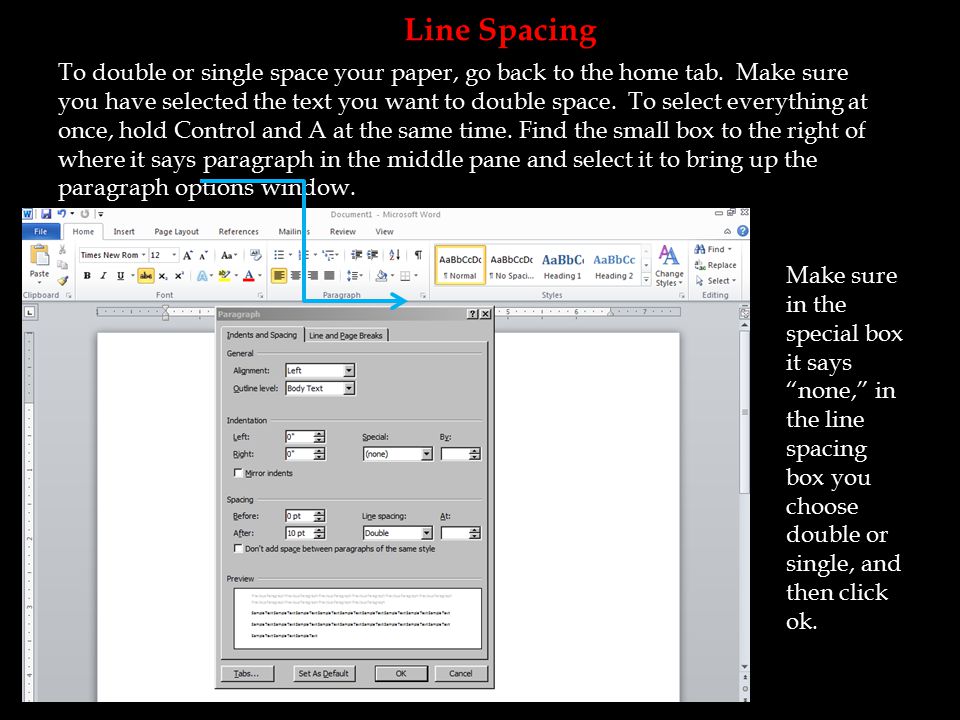Switch to the References tab
The image size is (960, 720).
pyautogui.click(x=239, y=231)
